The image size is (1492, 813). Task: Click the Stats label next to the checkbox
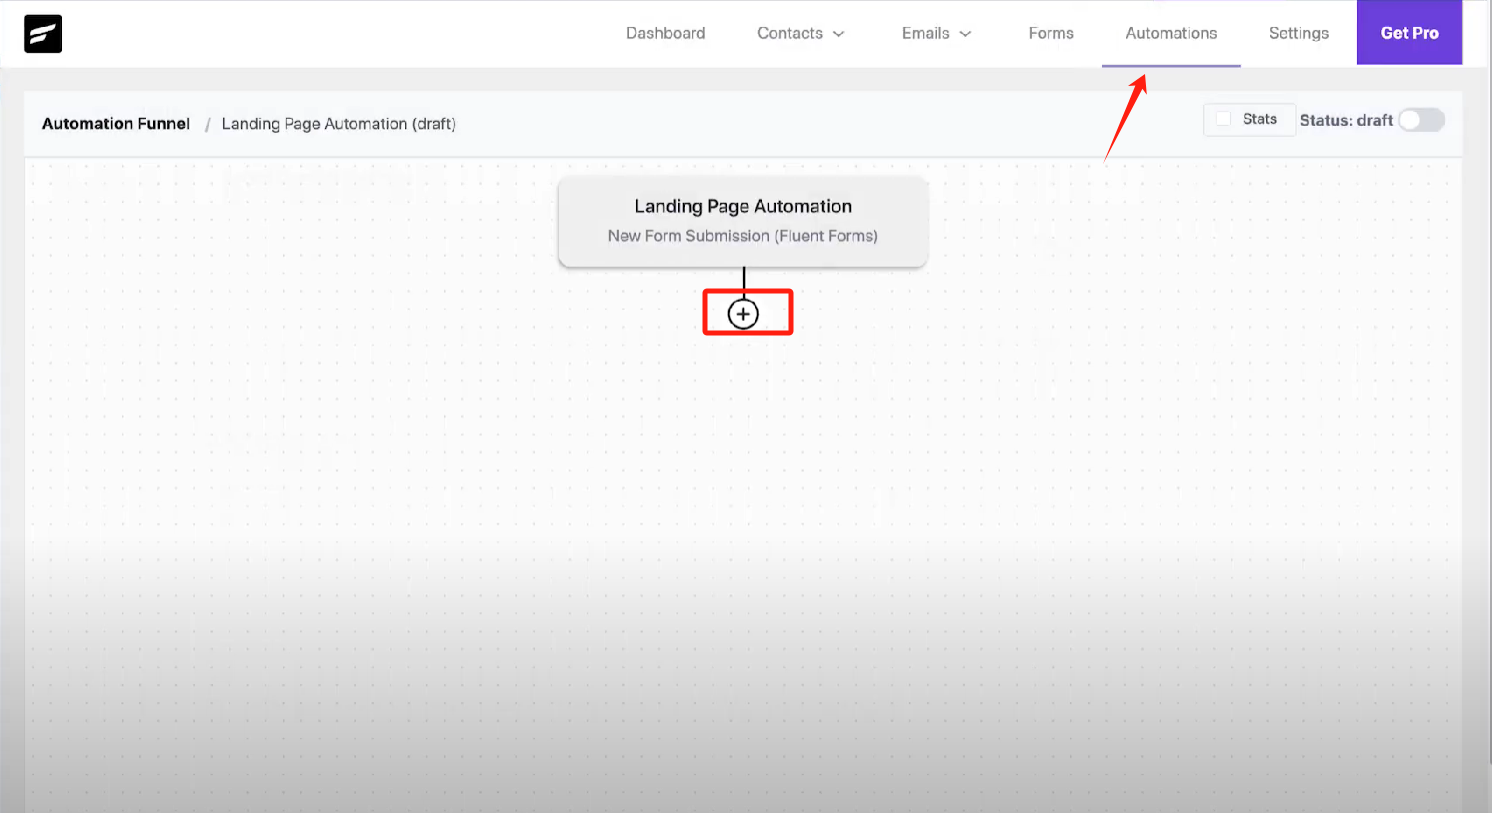(1261, 119)
